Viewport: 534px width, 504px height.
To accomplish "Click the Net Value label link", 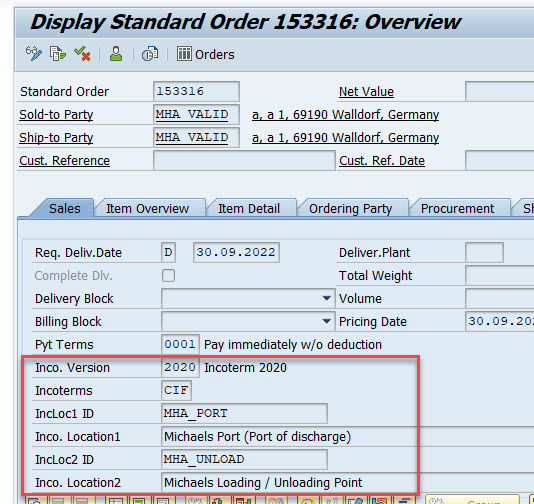I will click(366, 92).
